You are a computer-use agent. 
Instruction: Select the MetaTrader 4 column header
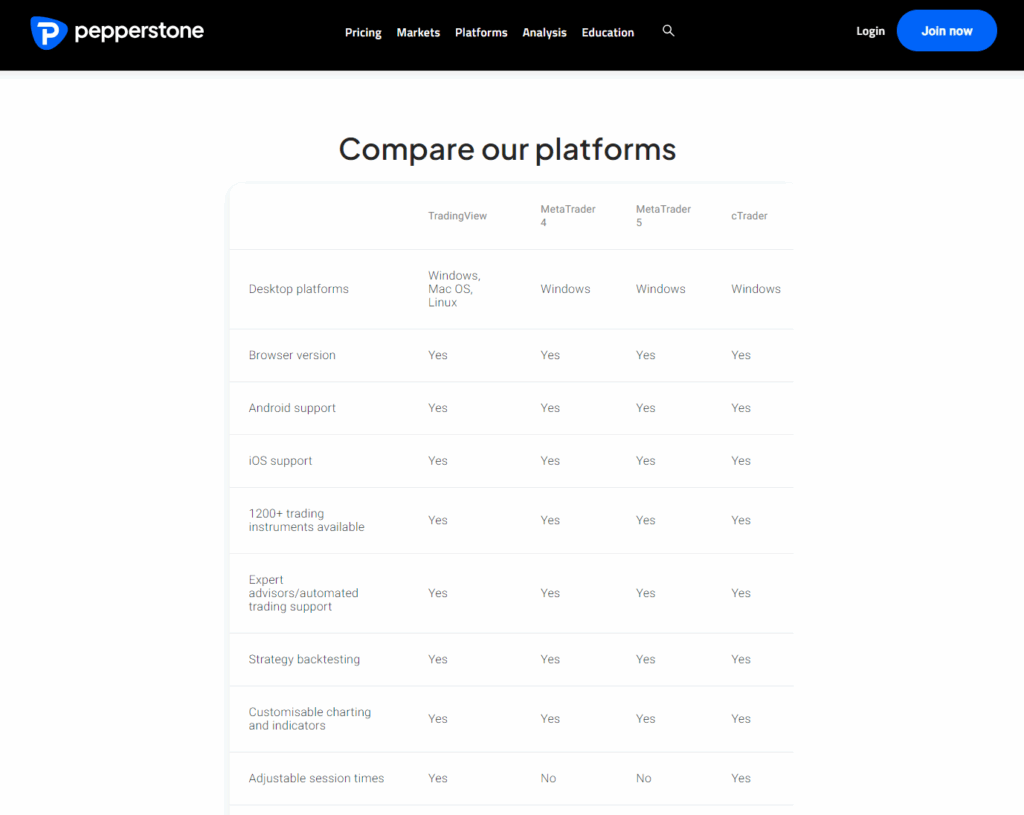[x=567, y=216]
